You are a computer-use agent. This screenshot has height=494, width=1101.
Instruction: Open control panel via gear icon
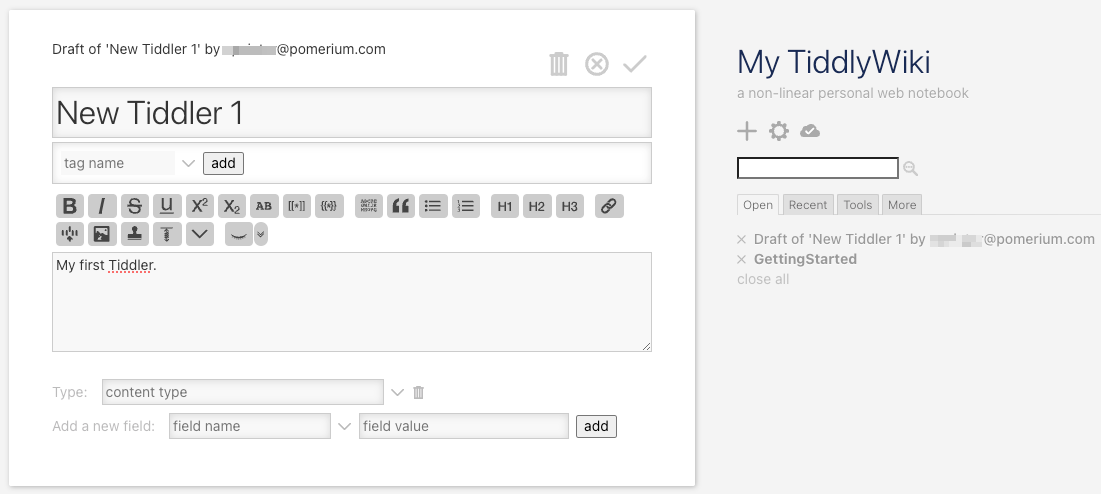click(x=779, y=131)
